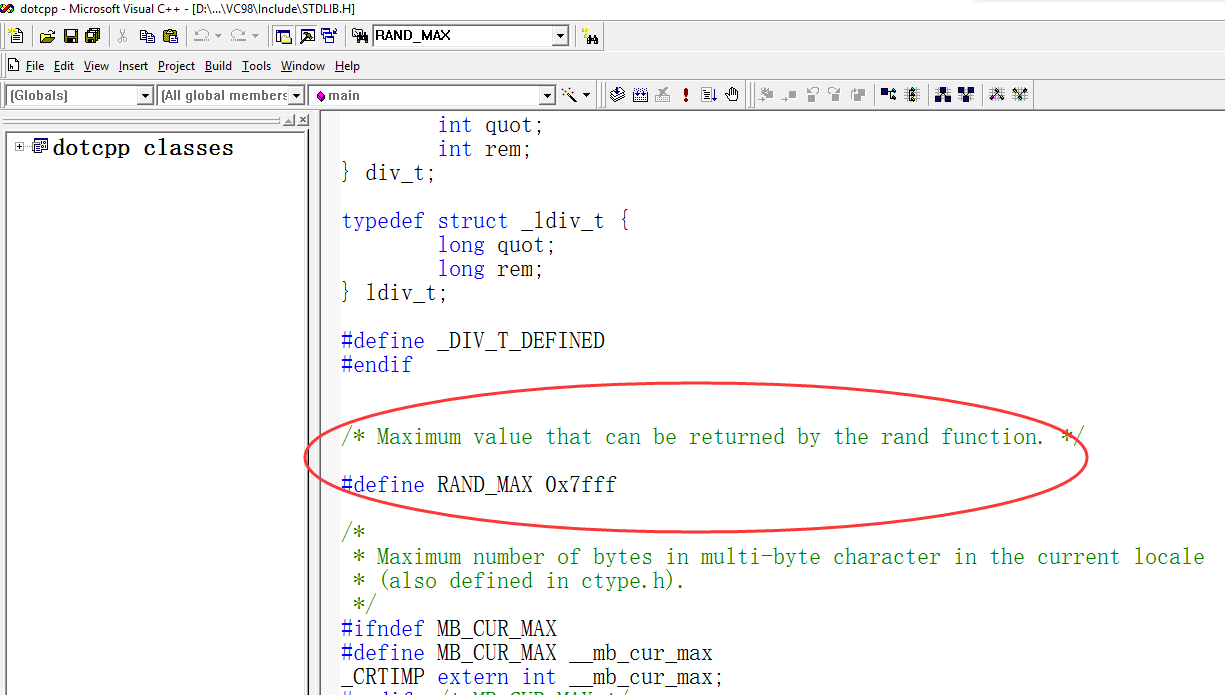Viewport: 1225px width, 695px height.
Task: Open the main function members dropdown
Action: (x=547, y=96)
